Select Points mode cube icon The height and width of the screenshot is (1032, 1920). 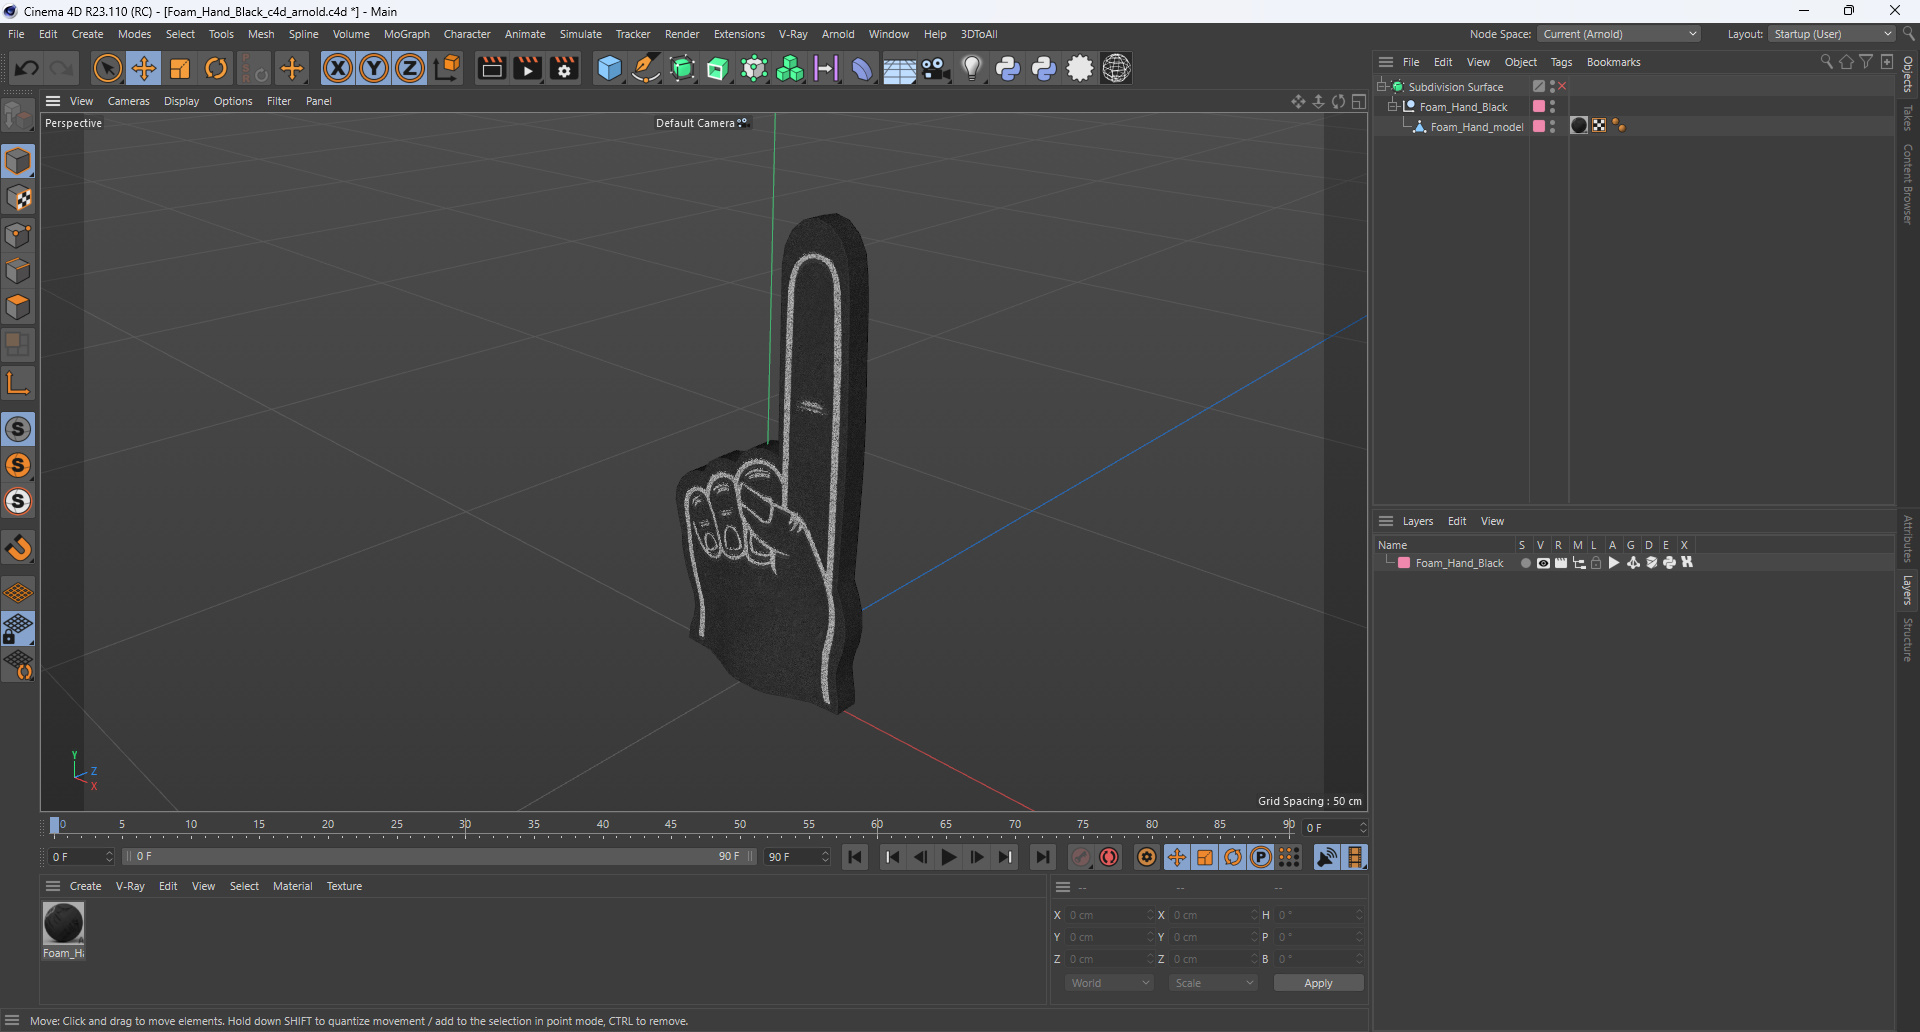tap(18, 235)
